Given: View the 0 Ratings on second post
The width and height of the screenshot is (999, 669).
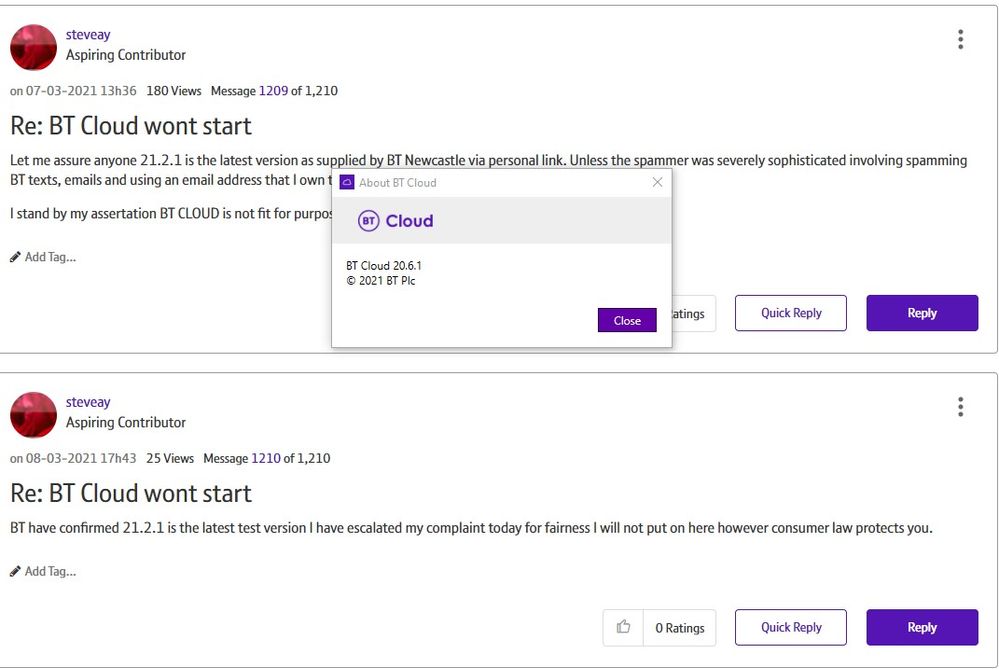Looking at the screenshot, I should (679, 628).
